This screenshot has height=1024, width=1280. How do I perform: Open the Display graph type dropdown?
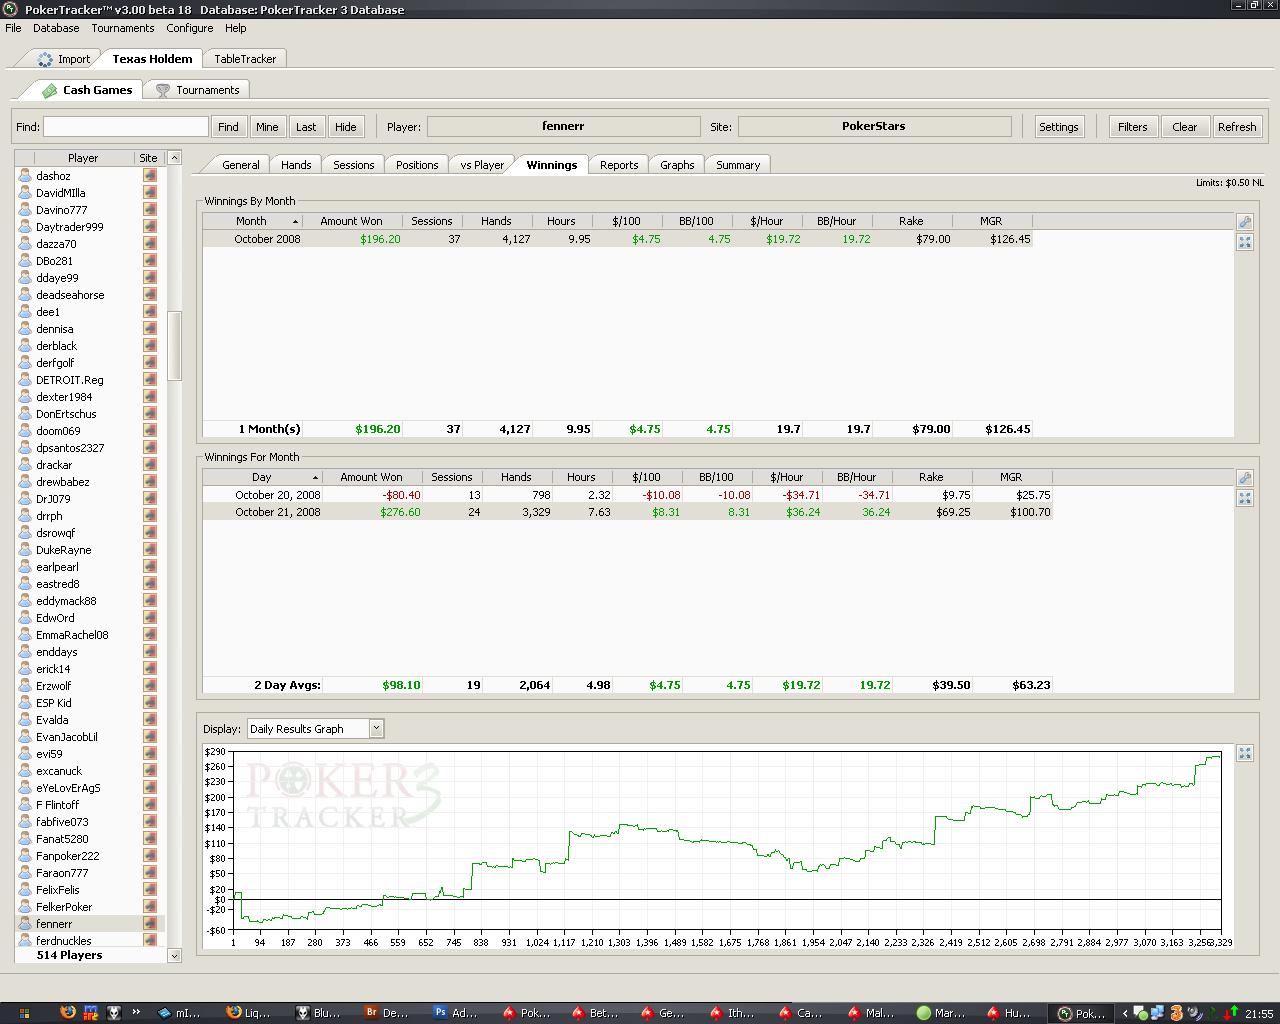[376, 729]
